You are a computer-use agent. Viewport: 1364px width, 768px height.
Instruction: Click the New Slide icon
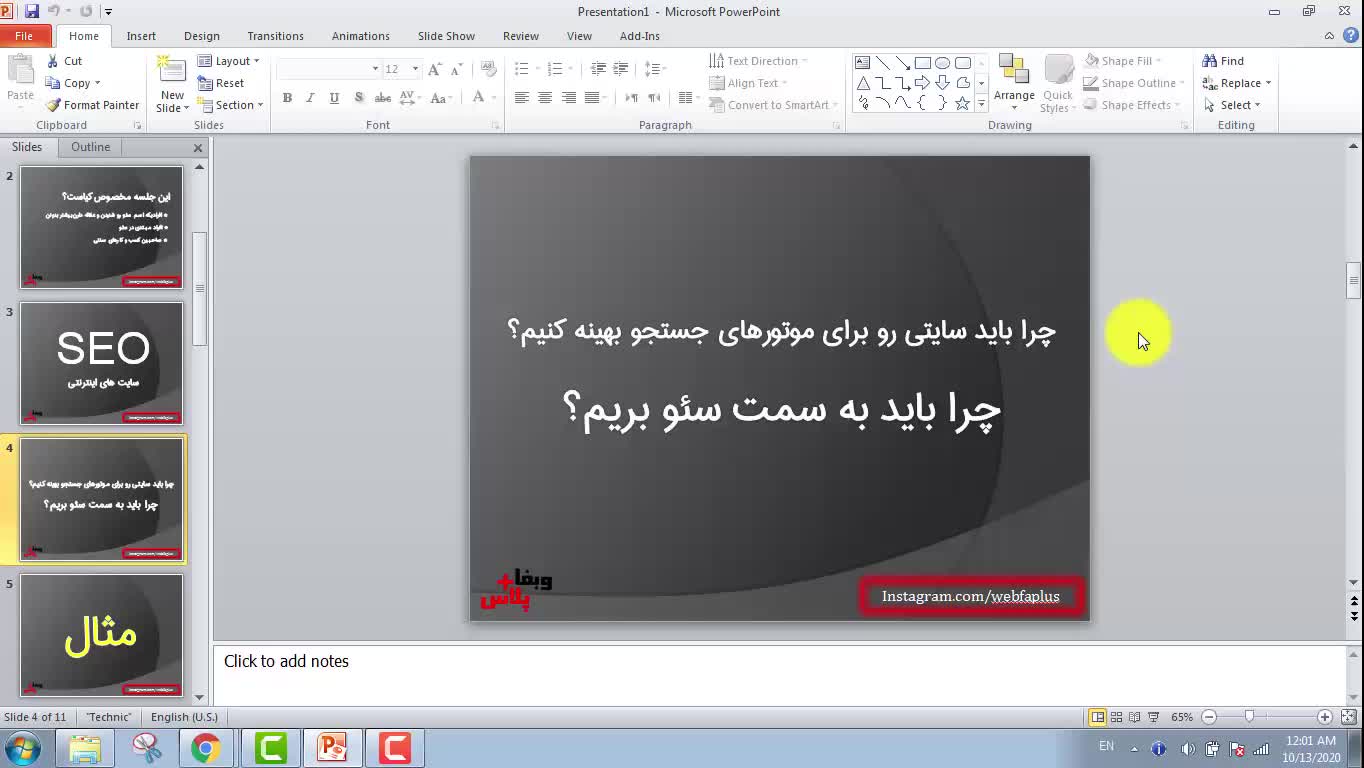coord(172,74)
